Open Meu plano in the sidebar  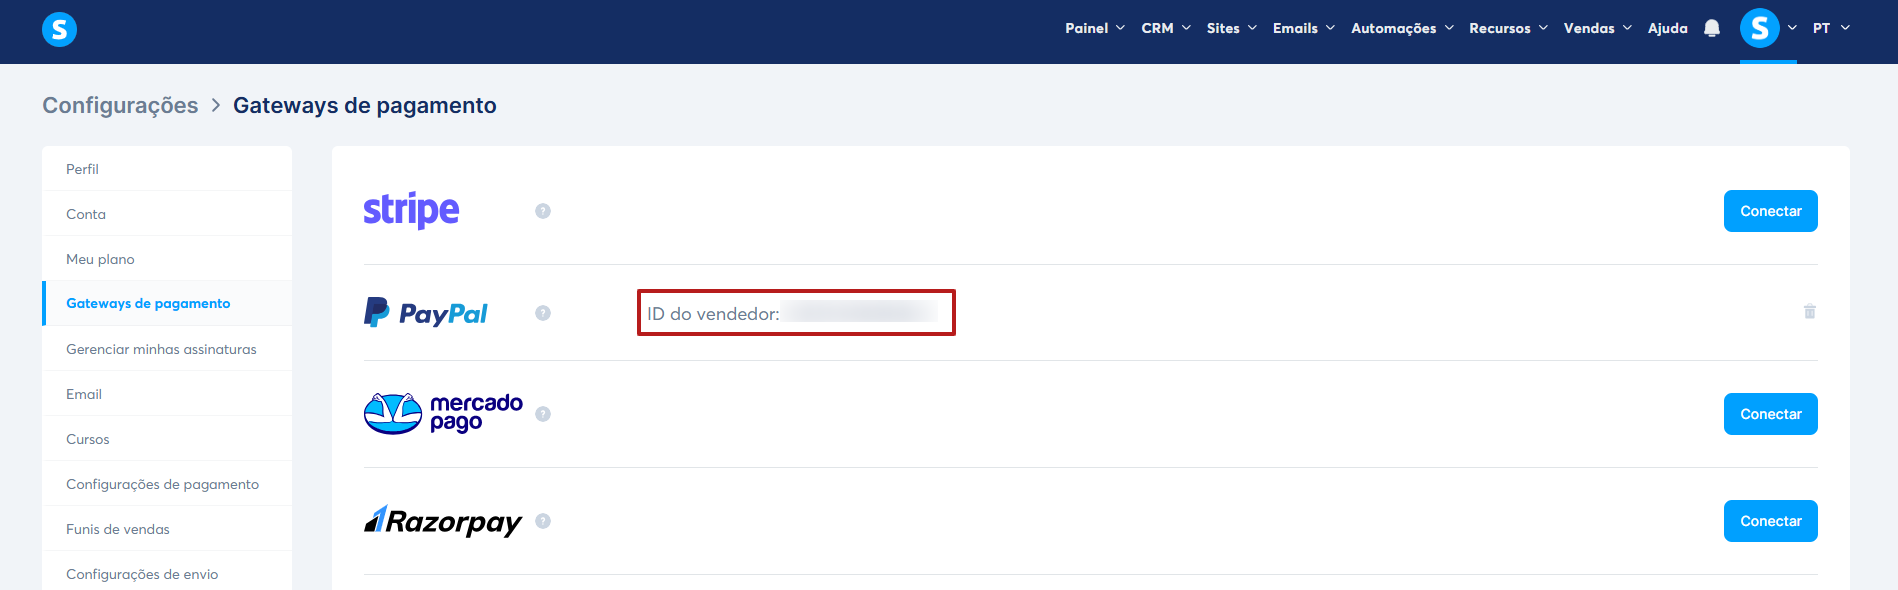click(x=167, y=259)
